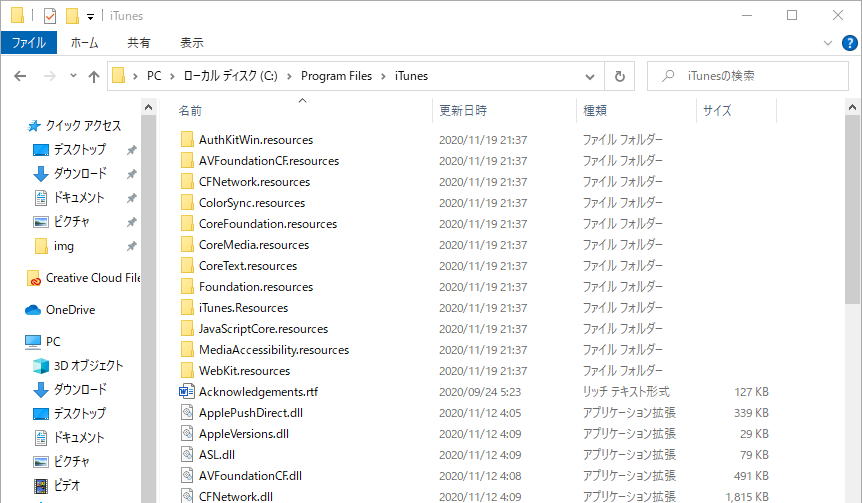This screenshot has height=503, width=862.
Task: Sort by the 種類 column header
Action: (x=595, y=110)
